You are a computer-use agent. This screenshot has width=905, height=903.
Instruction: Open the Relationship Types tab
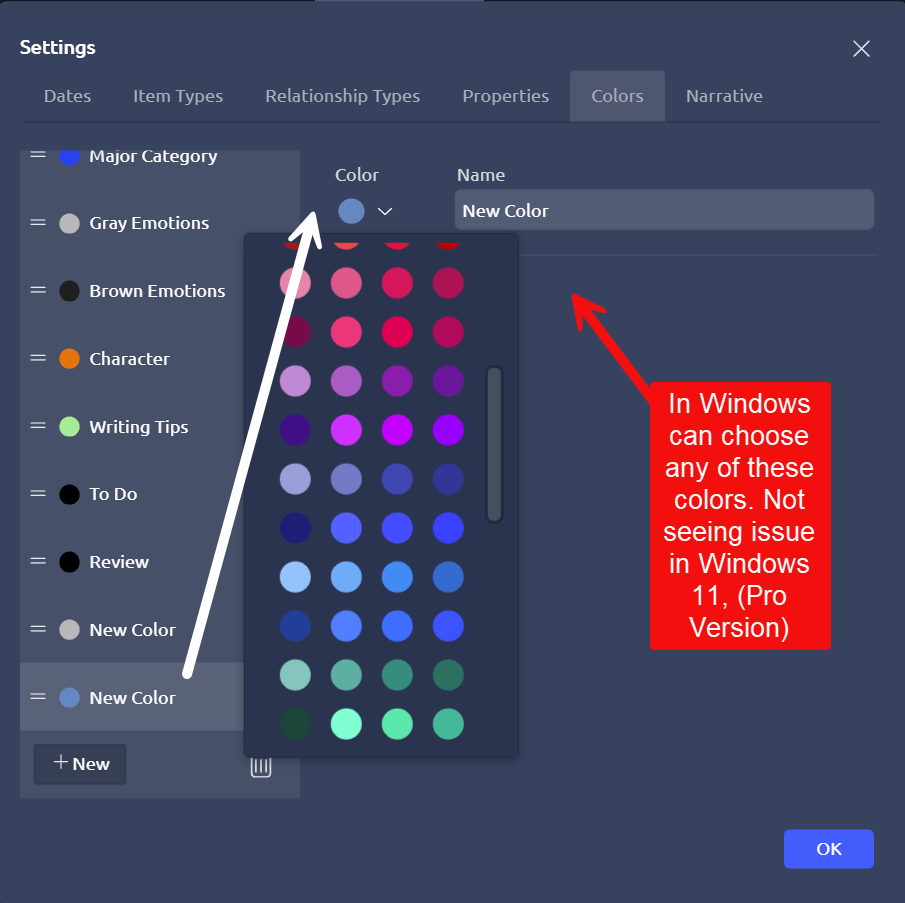[342, 96]
